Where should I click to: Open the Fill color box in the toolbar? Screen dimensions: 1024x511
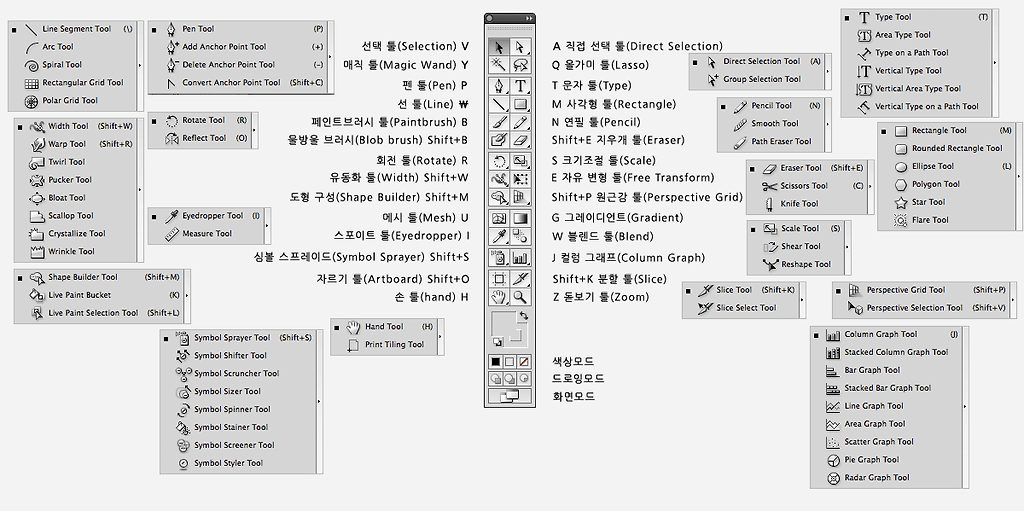tap(504, 323)
